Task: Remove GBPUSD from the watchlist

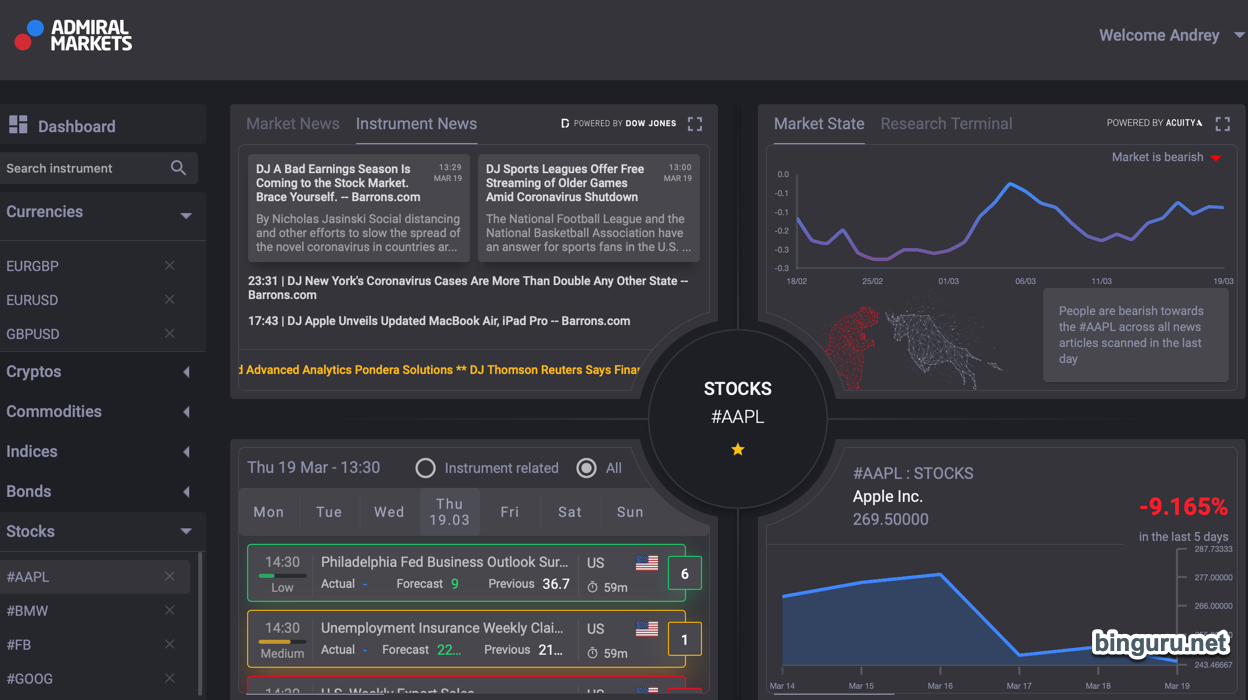Action: (x=169, y=333)
